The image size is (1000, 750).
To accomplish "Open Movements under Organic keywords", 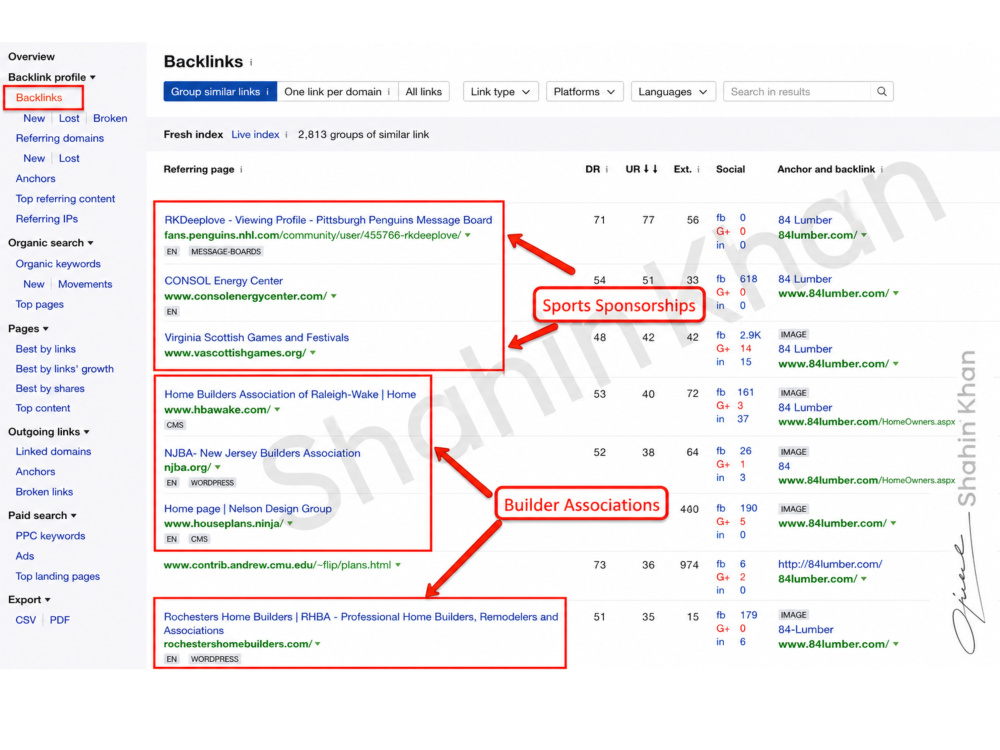I will click(x=85, y=284).
